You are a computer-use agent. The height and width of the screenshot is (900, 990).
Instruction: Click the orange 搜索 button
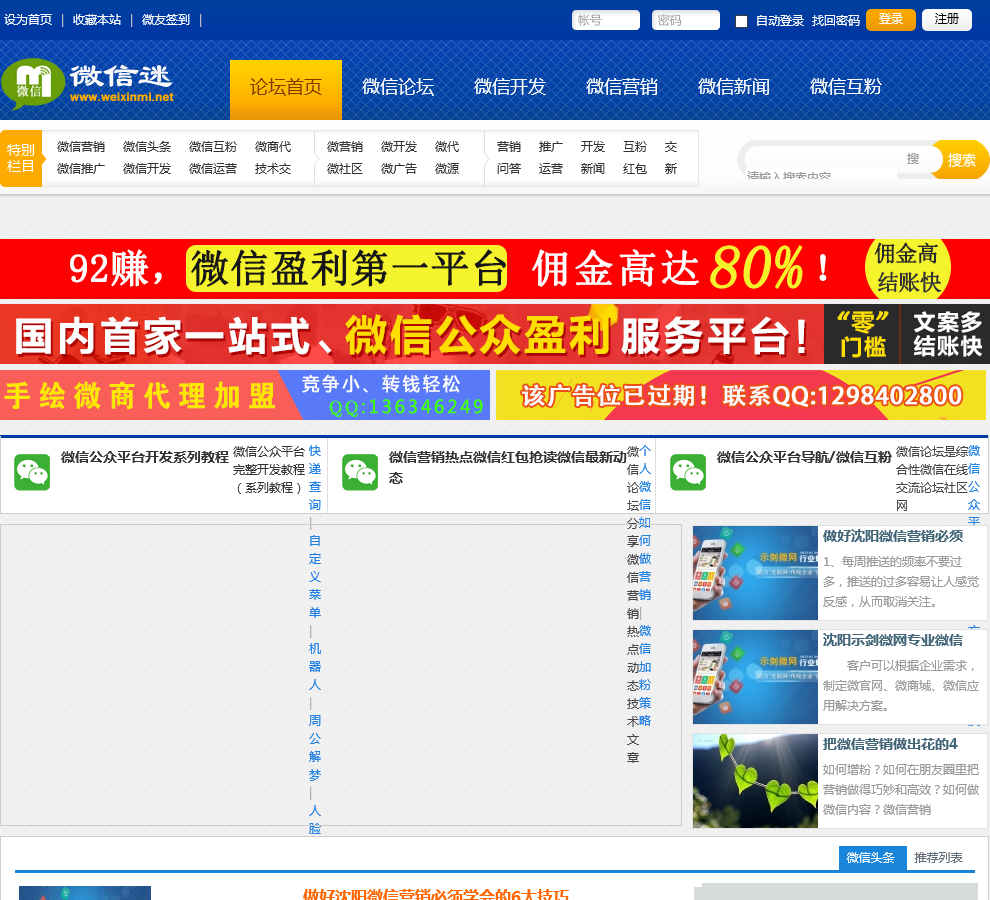click(961, 160)
